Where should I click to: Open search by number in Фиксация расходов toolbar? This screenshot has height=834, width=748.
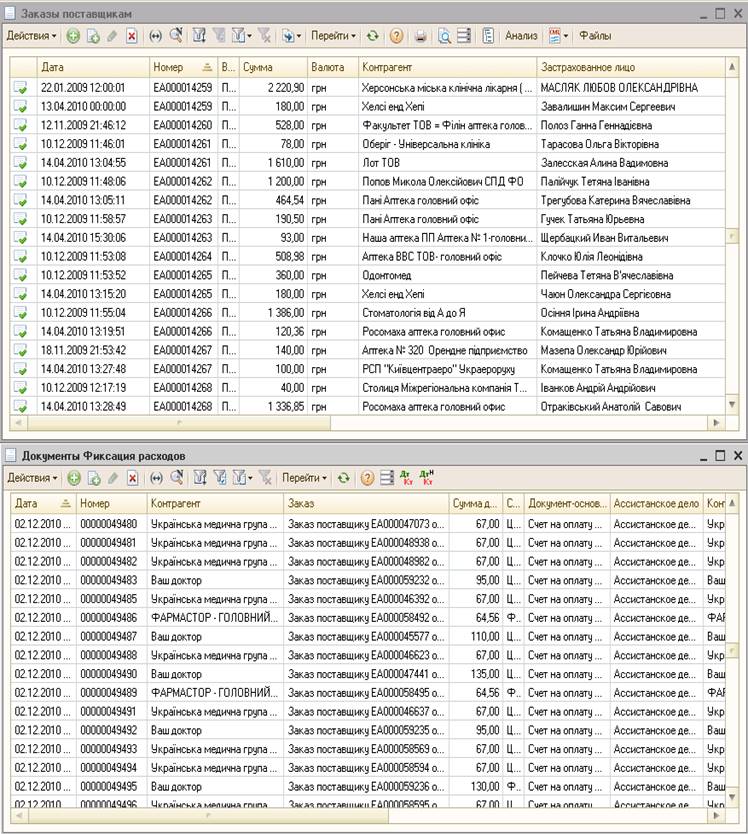(176, 478)
